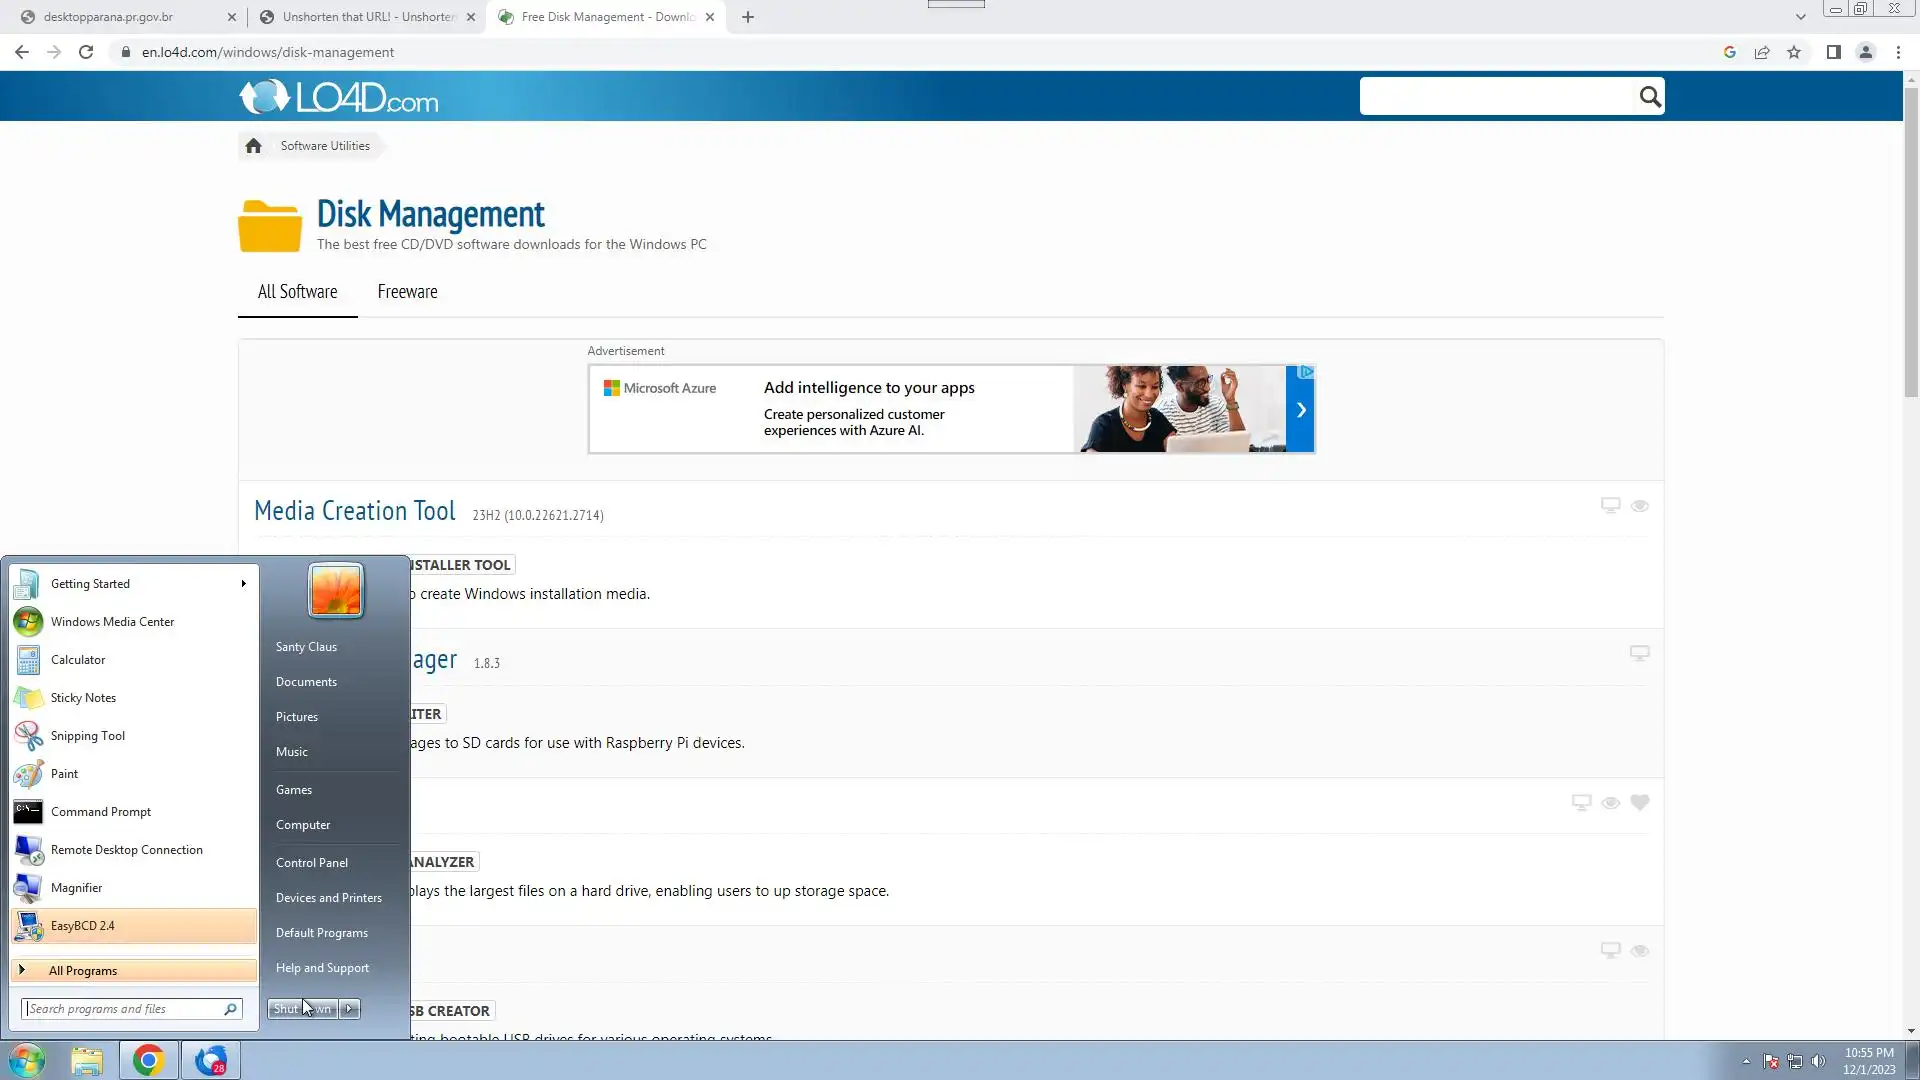Expand All Programs list

click(x=83, y=971)
